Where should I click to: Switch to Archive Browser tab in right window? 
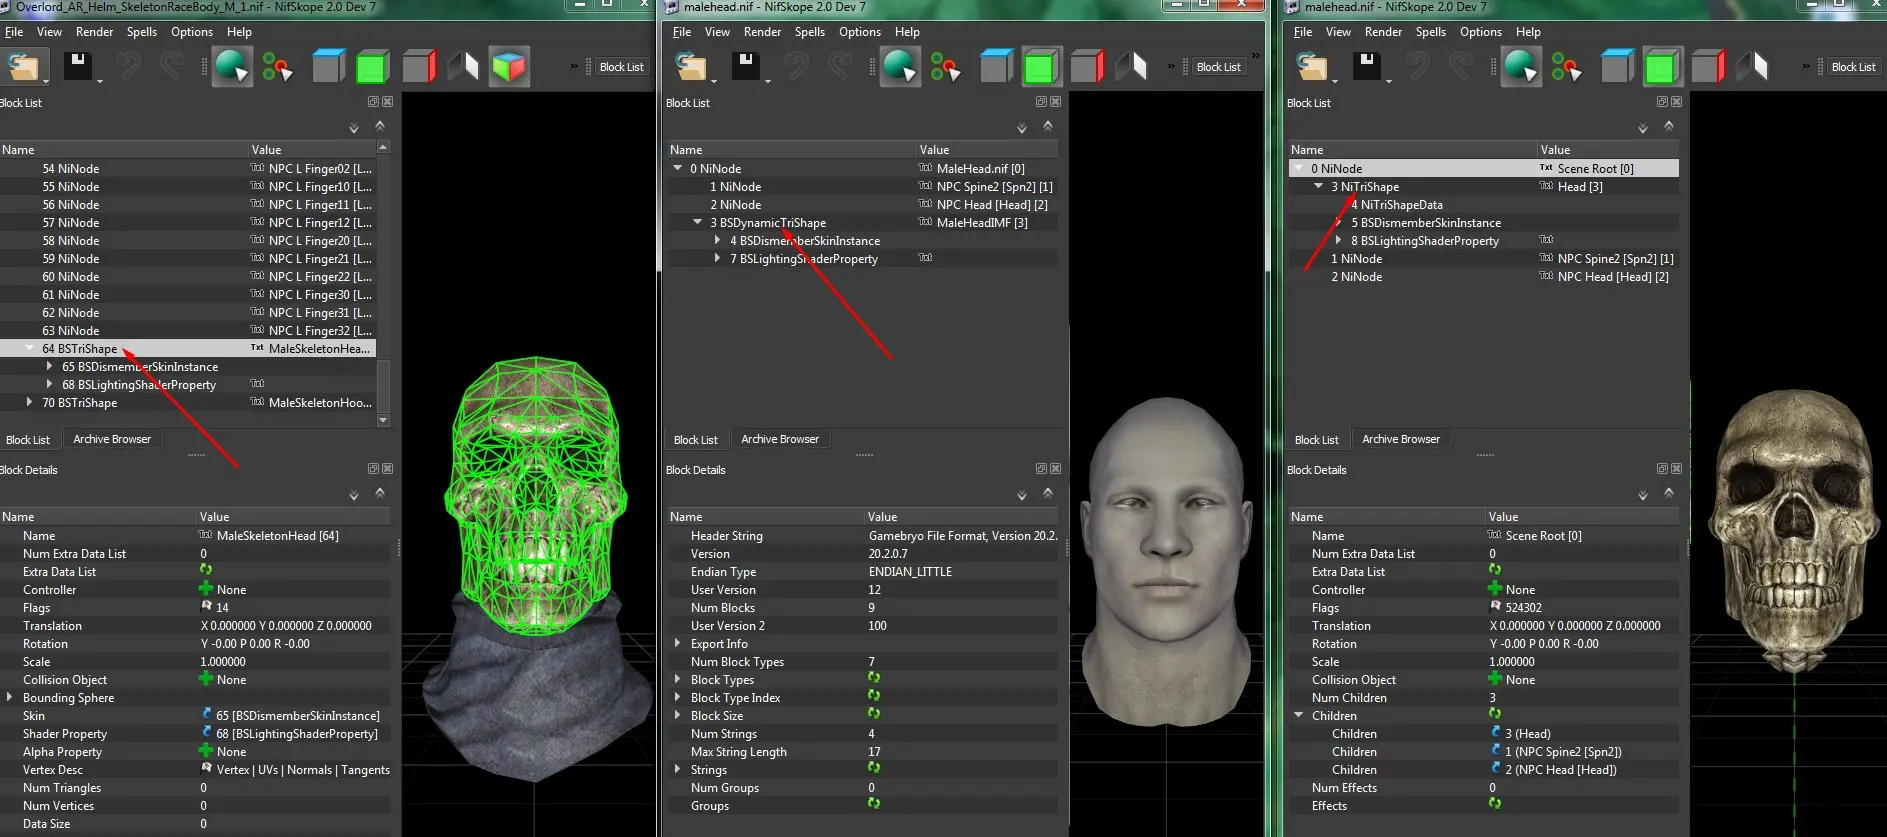tap(1401, 439)
